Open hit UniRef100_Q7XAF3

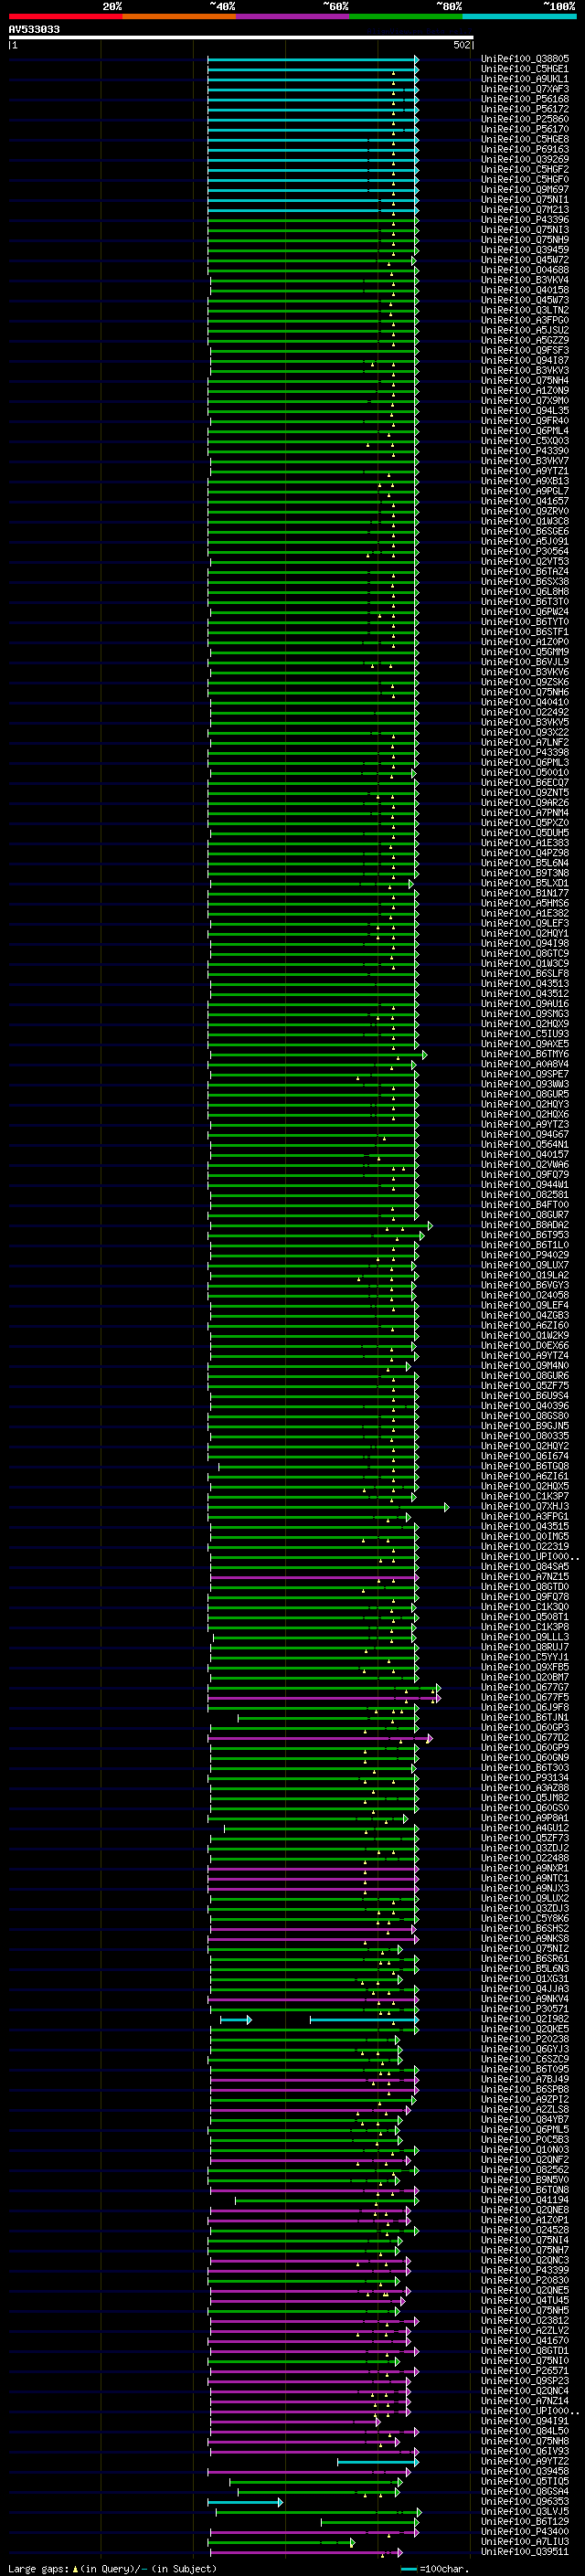tap(525, 89)
